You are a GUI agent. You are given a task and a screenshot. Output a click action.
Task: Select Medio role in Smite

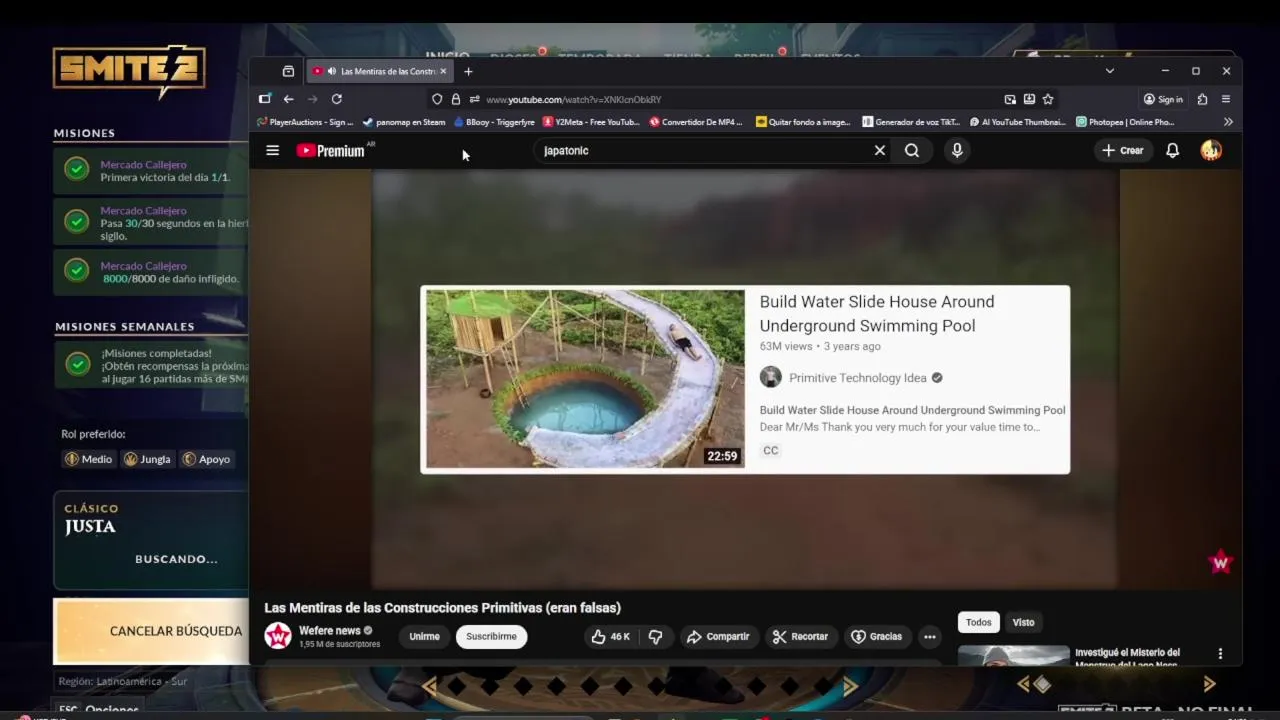point(88,459)
